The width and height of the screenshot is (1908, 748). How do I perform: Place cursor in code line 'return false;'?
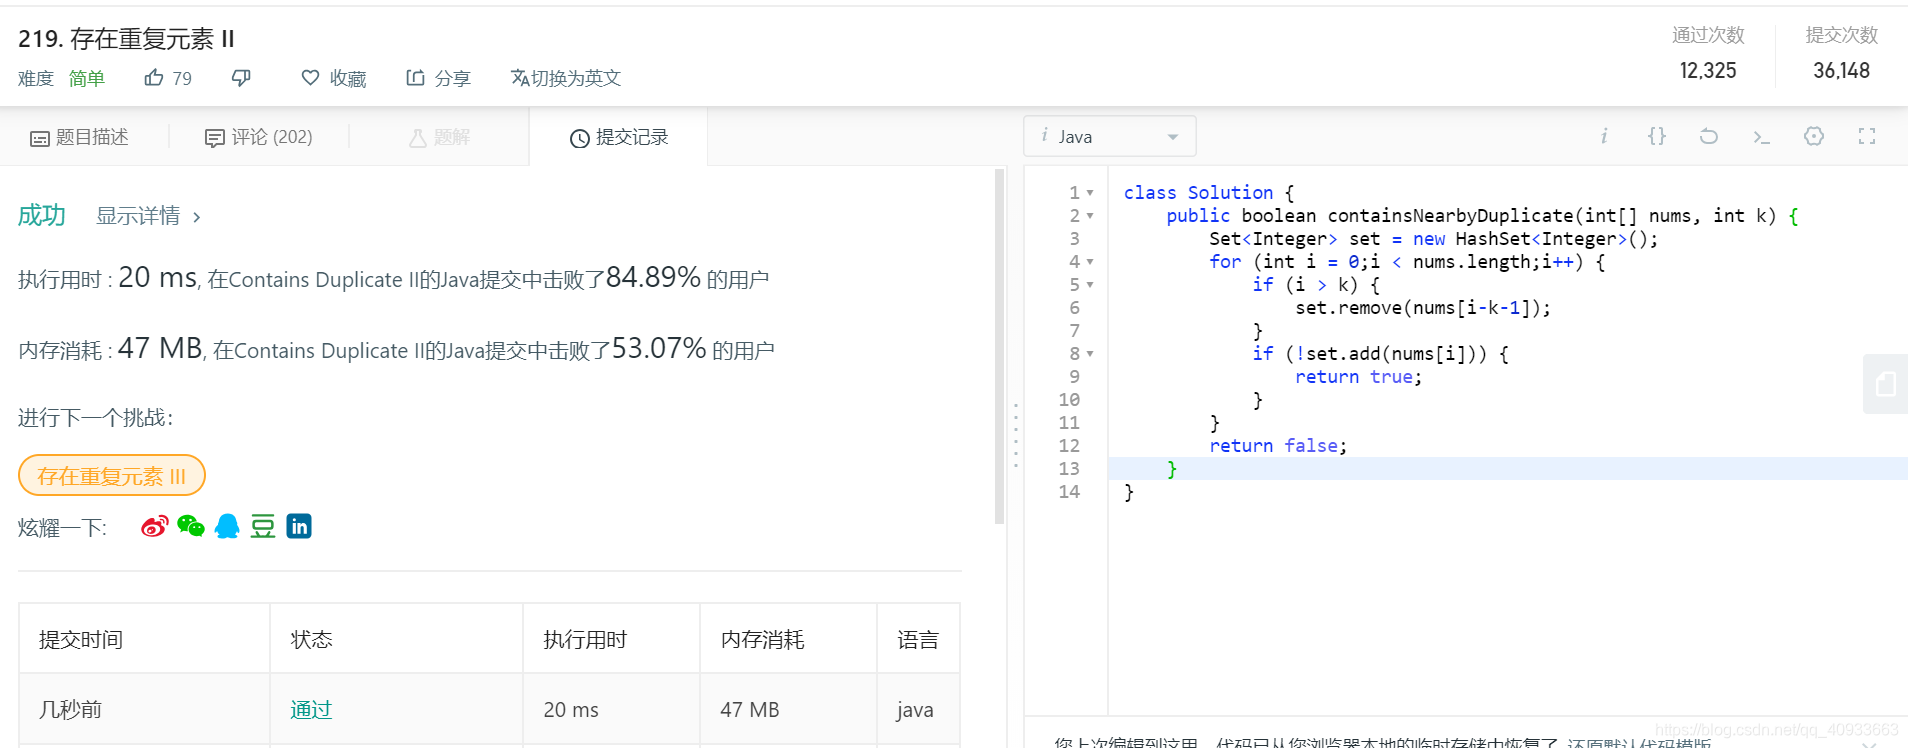coord(1278,446)
